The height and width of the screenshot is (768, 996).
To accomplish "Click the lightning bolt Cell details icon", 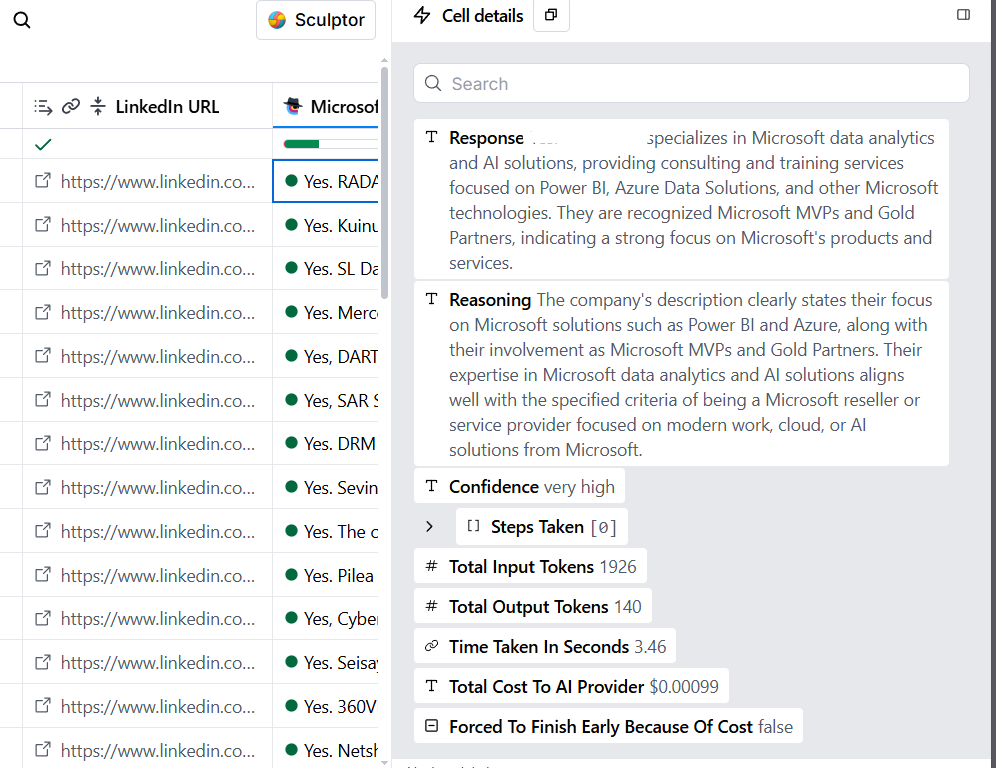I will click(422, 15).
